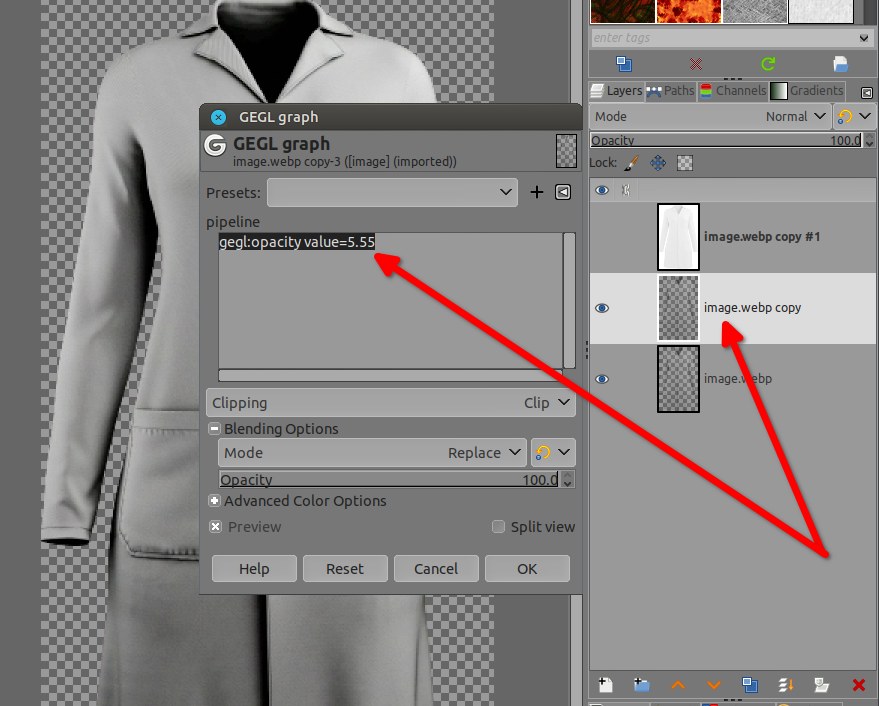Select image.webp copy layer thumbnail

tap(678, 308)
